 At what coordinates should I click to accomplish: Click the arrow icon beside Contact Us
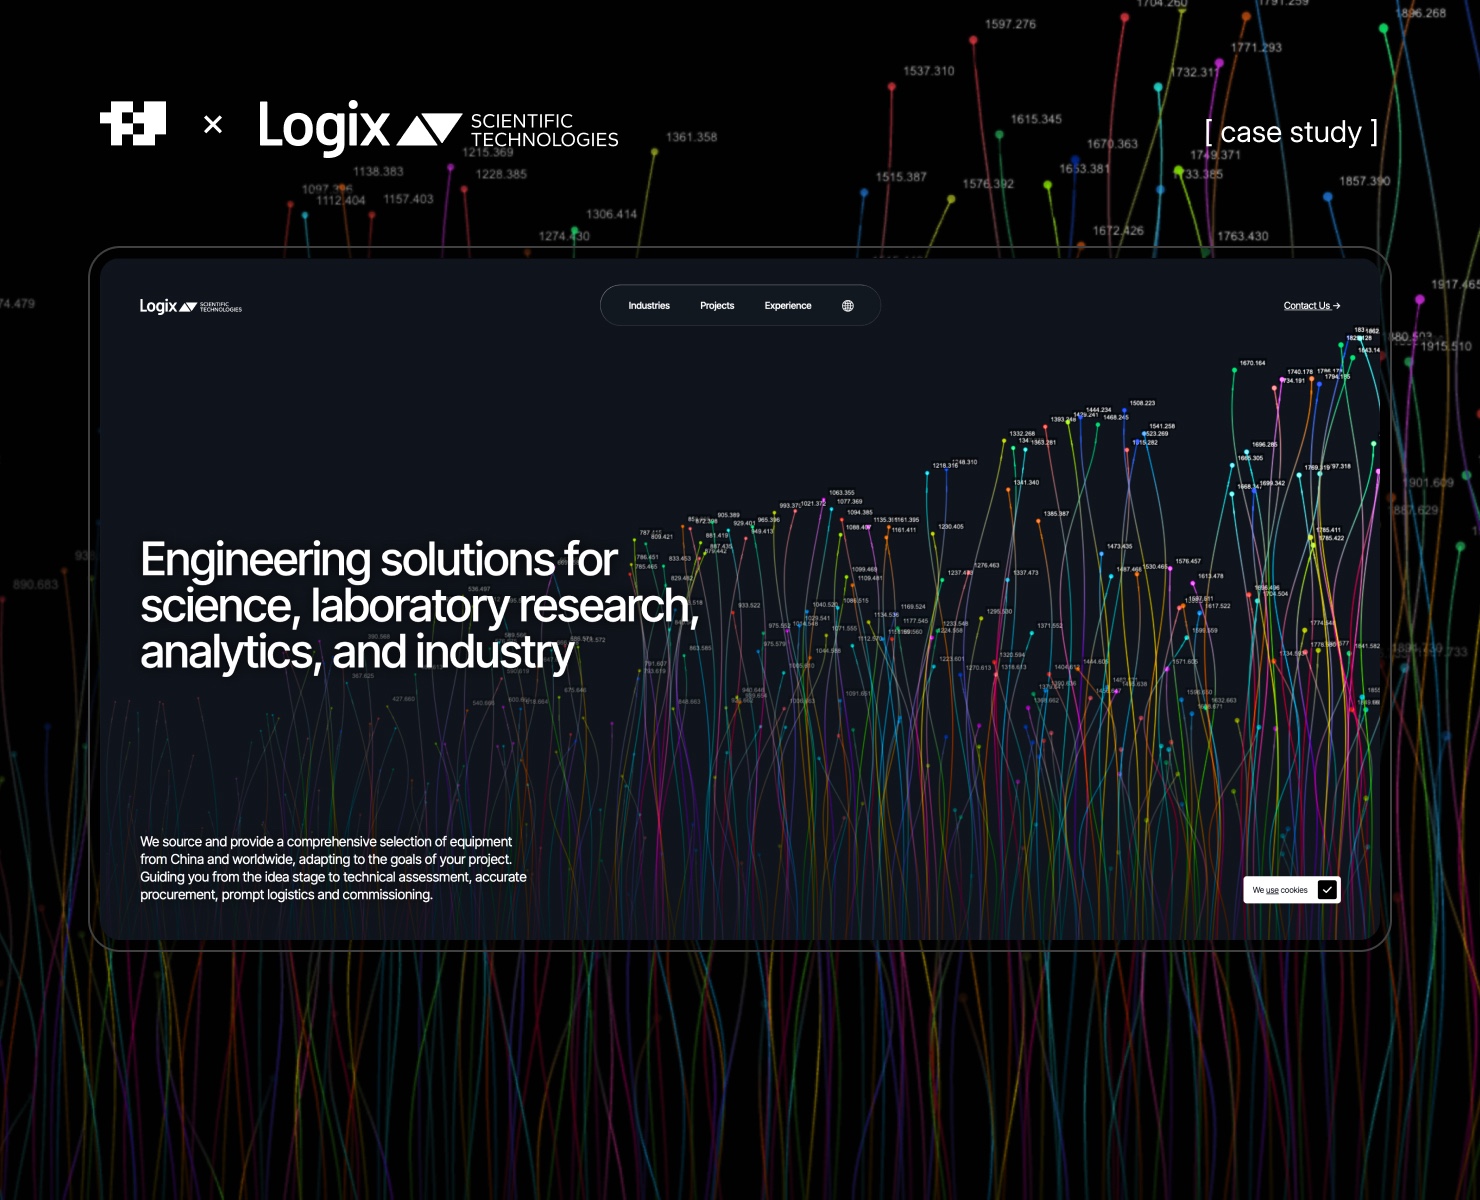point(1337,306)
